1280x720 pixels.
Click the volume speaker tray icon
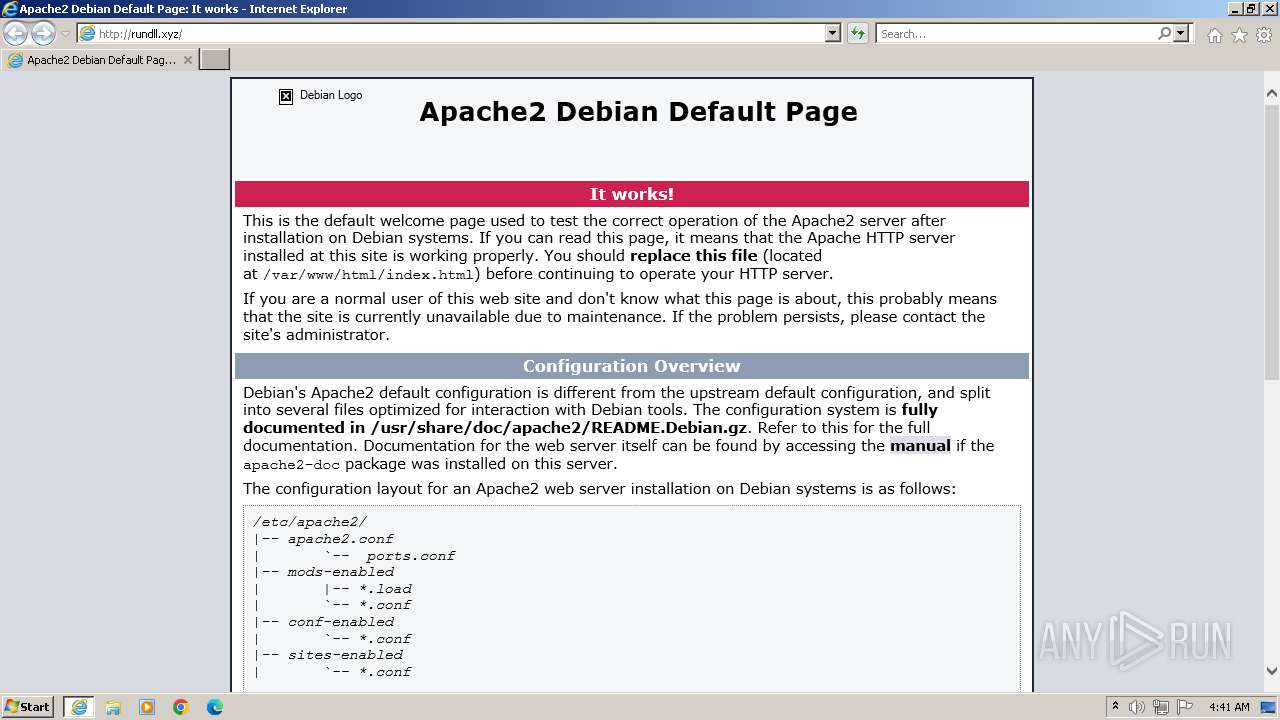[x=1137, y=707]
